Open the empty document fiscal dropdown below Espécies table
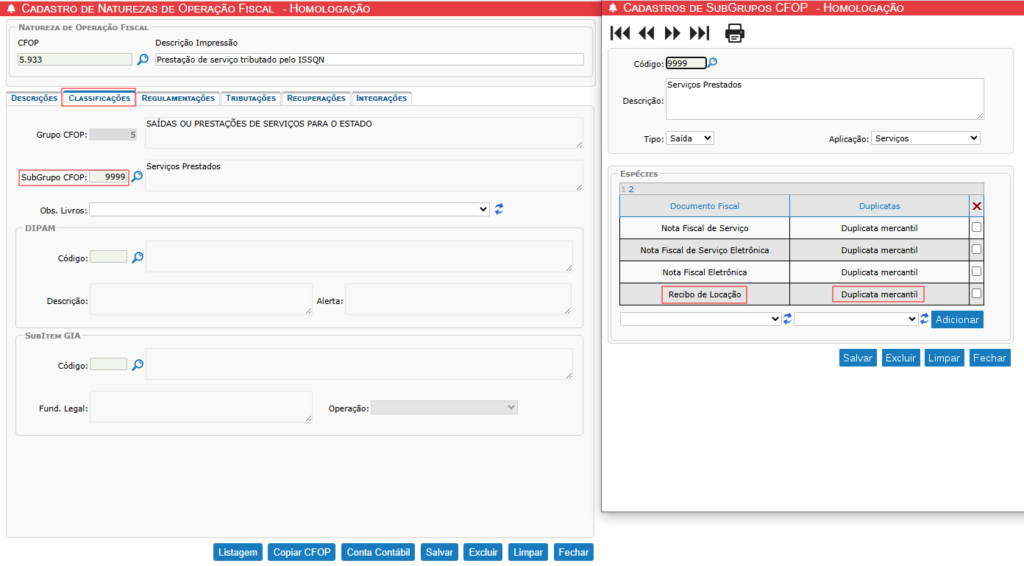The height and width of the screenshot is (566, 1024). (700, 319)
